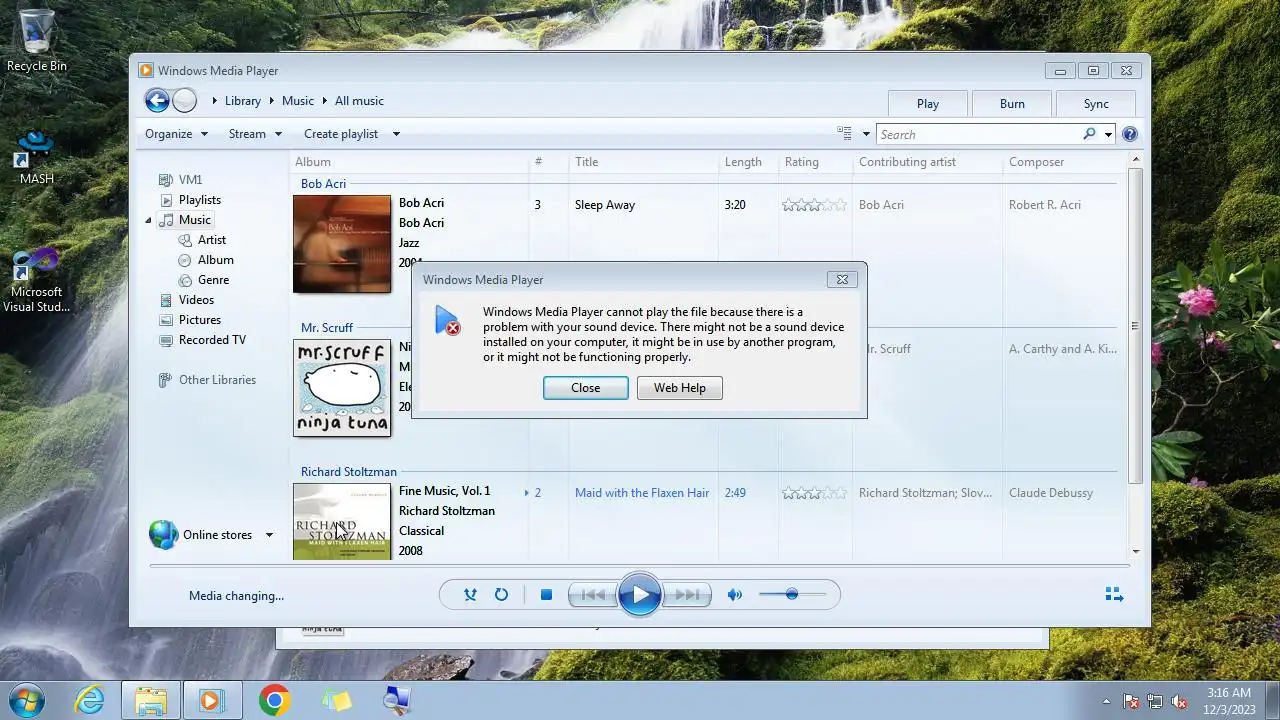Open the Stream menu
The height and width of the screenshot is (720, 1280).
click(x=255, y=134)
